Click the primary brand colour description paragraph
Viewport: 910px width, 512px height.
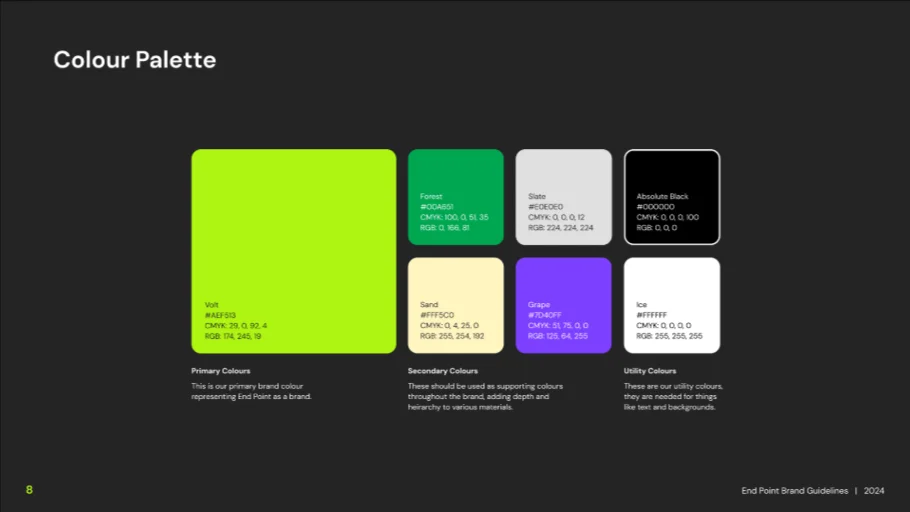pos(251,391)
